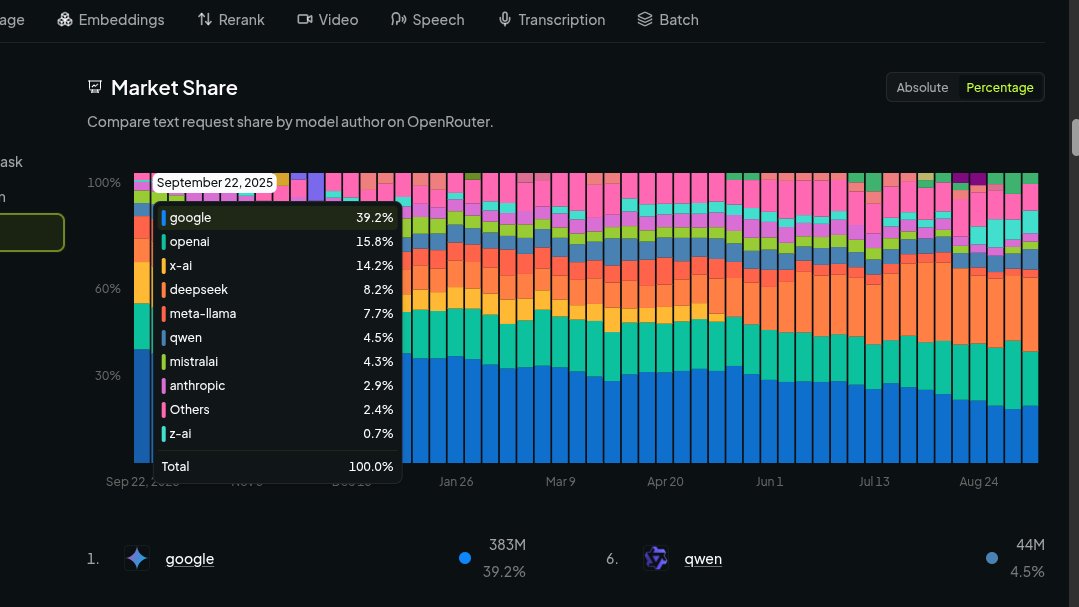
Task: Click the z-ai row in tooltip
Action: point(277,434)
